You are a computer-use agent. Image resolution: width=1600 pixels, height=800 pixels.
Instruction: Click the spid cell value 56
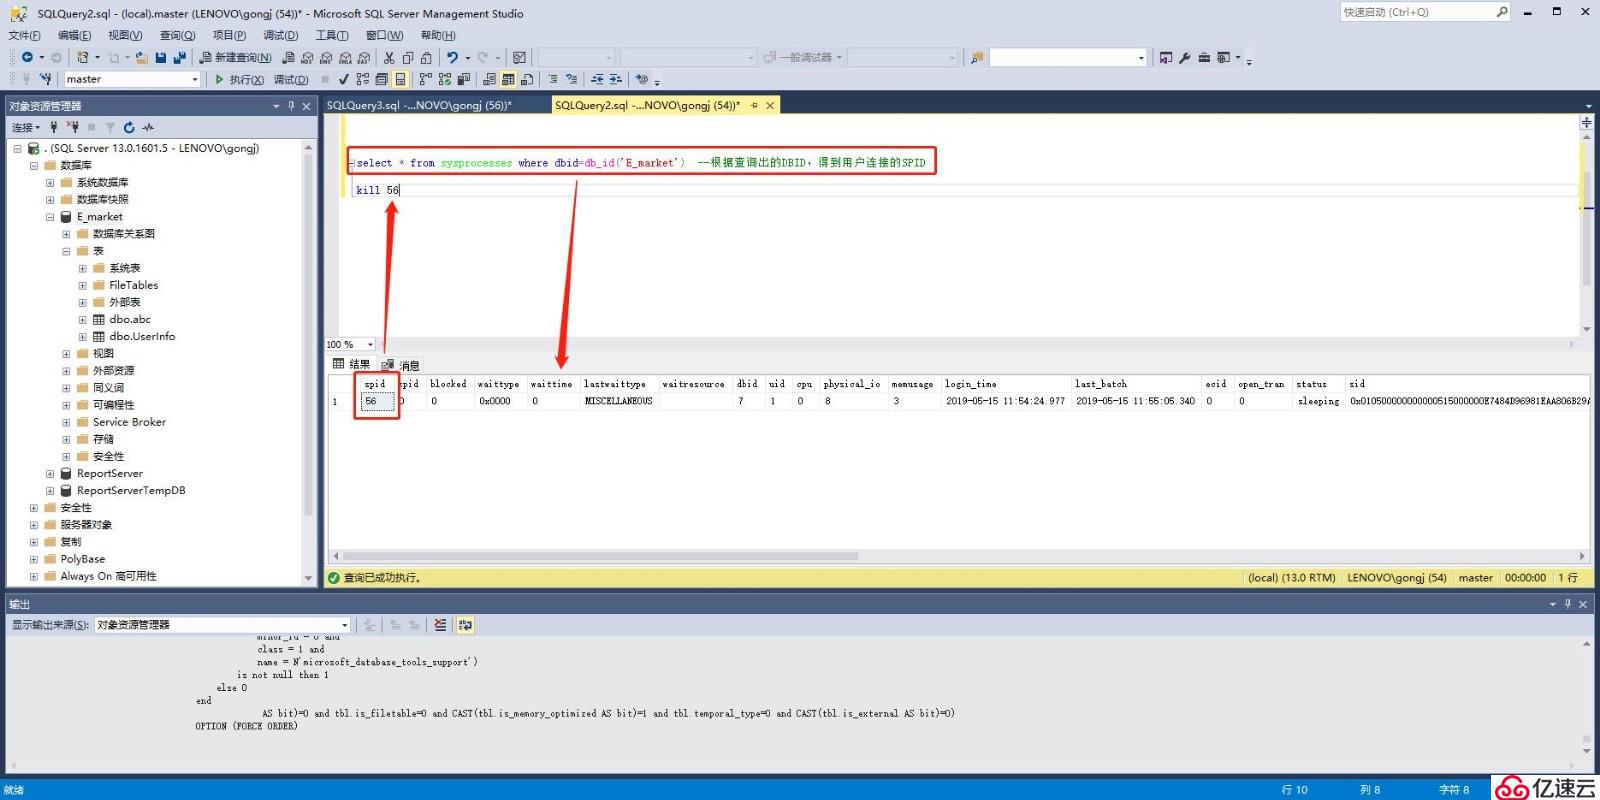click(x=377, y=401)
